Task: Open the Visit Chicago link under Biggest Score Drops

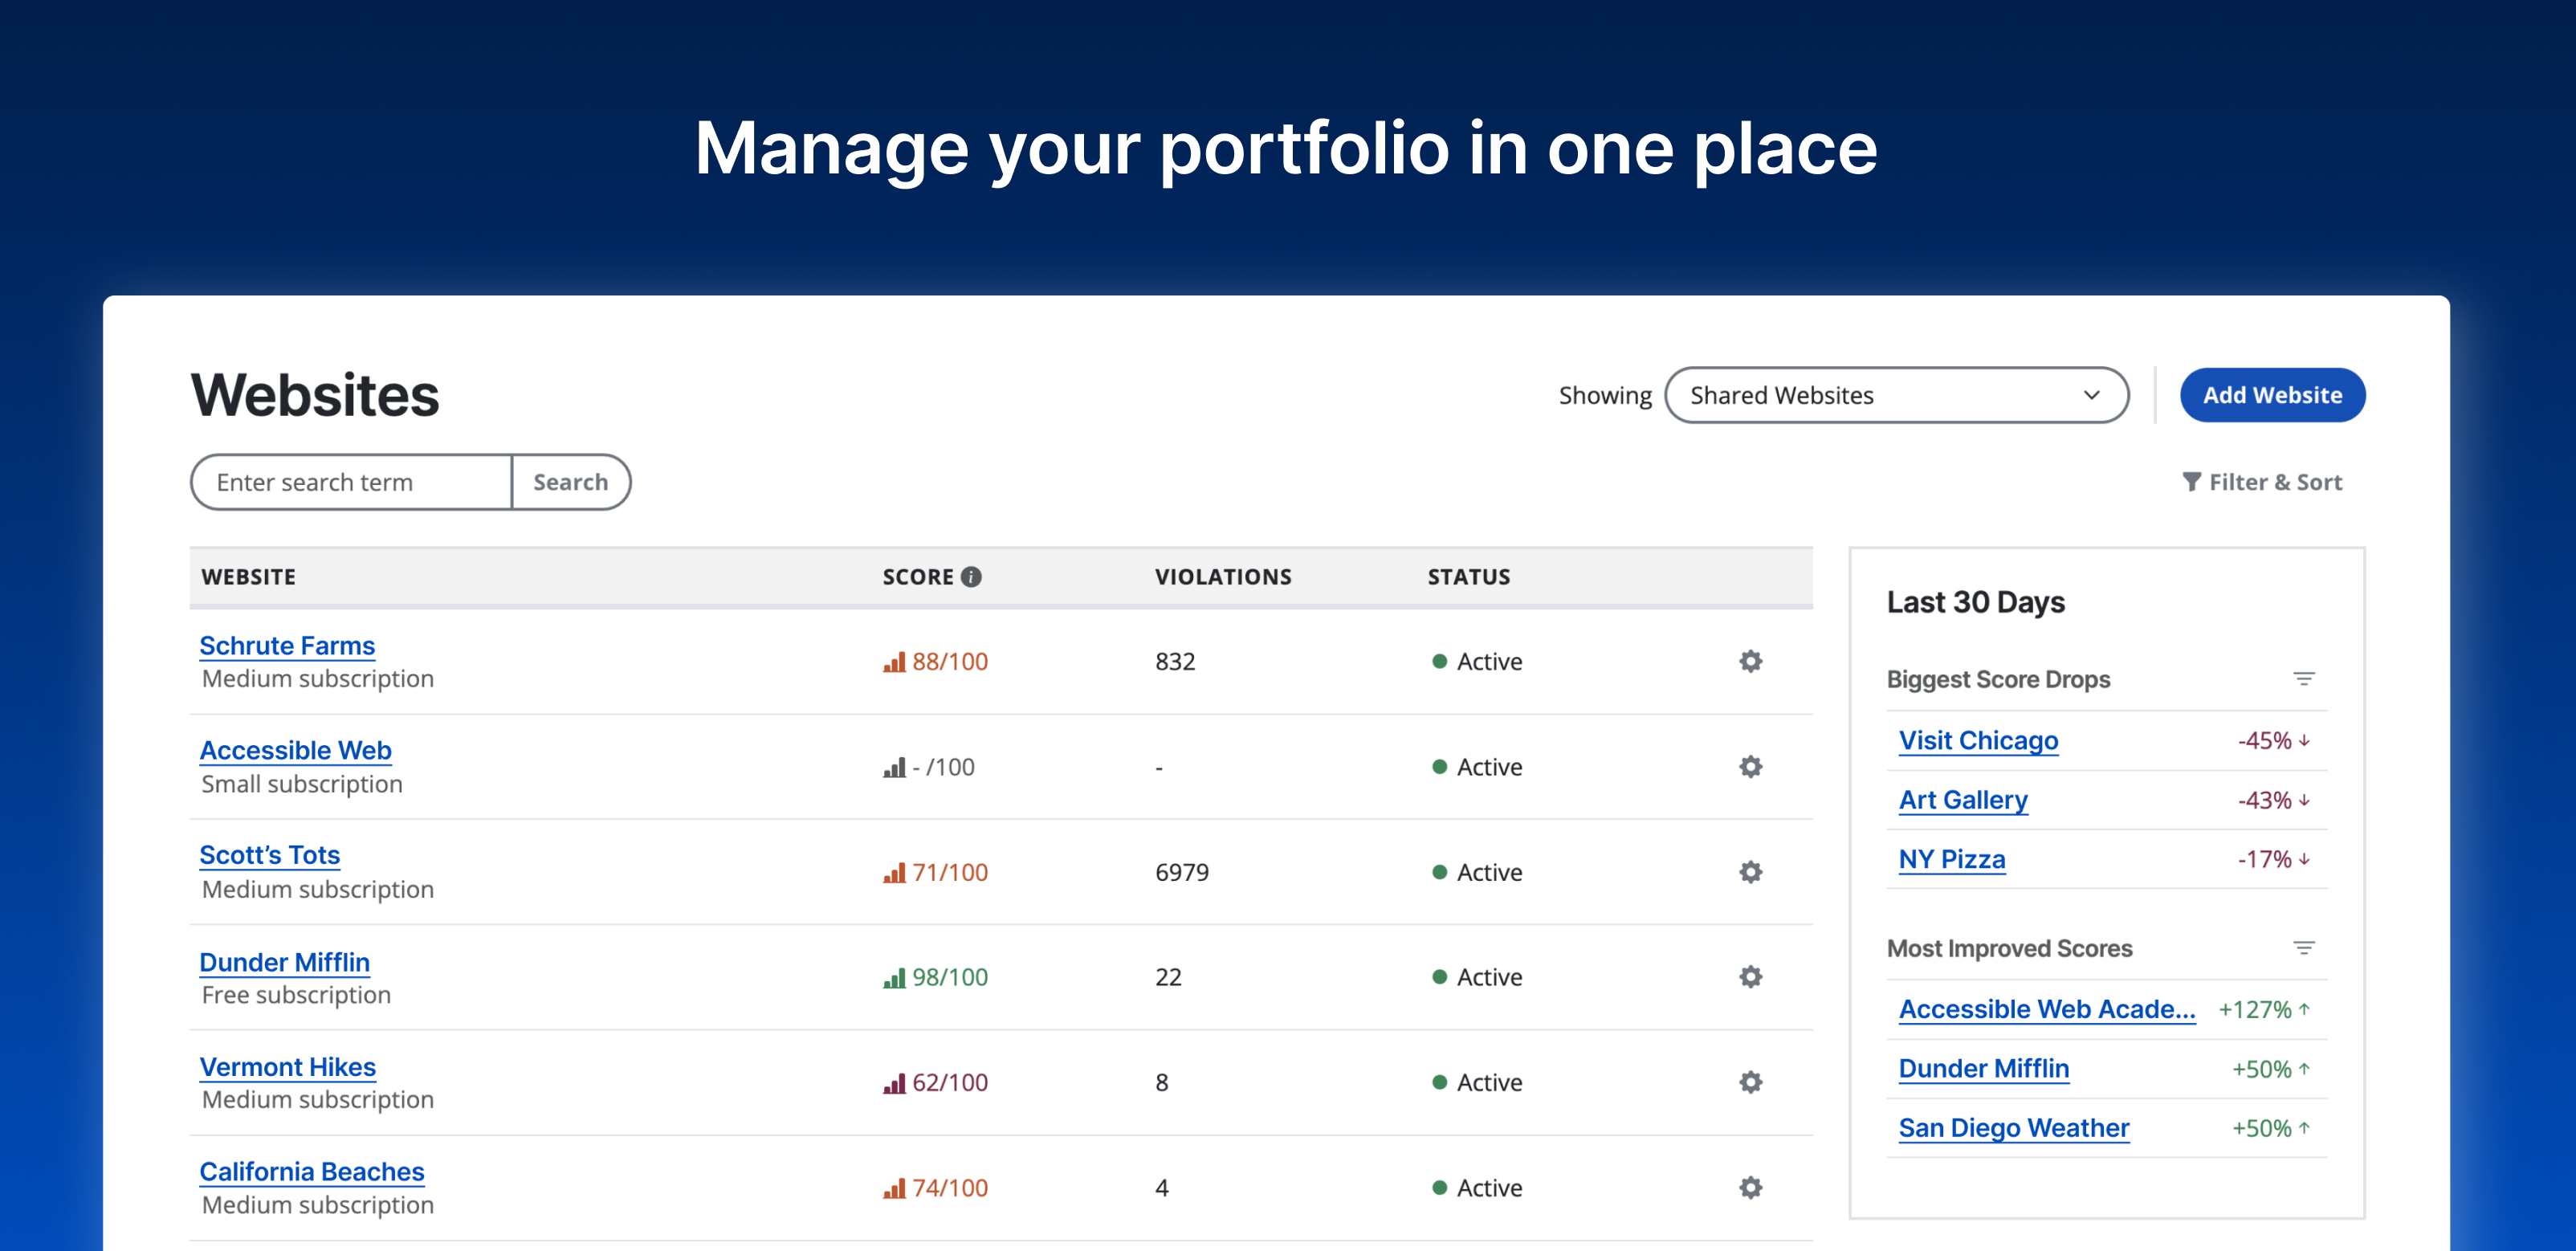Action: (x=1978, y=740)
